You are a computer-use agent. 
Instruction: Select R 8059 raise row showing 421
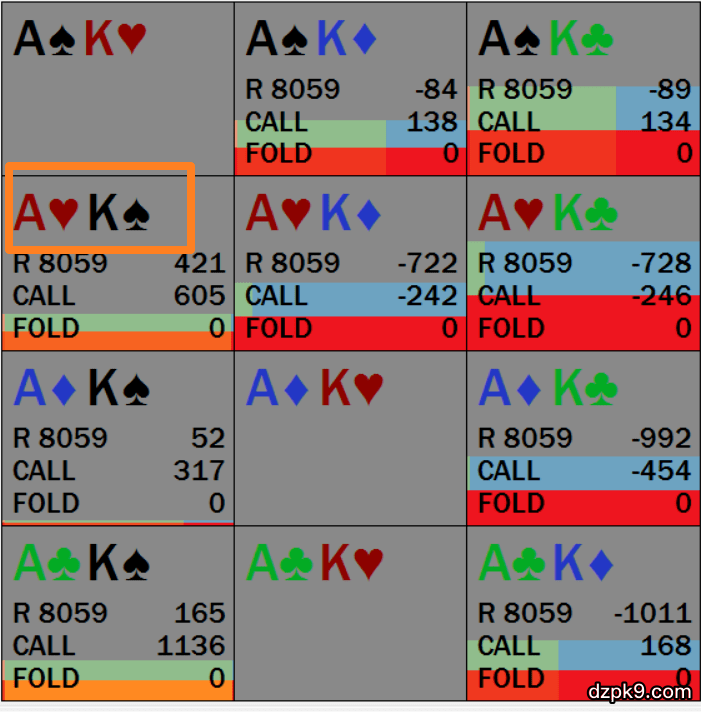(118, 264)
